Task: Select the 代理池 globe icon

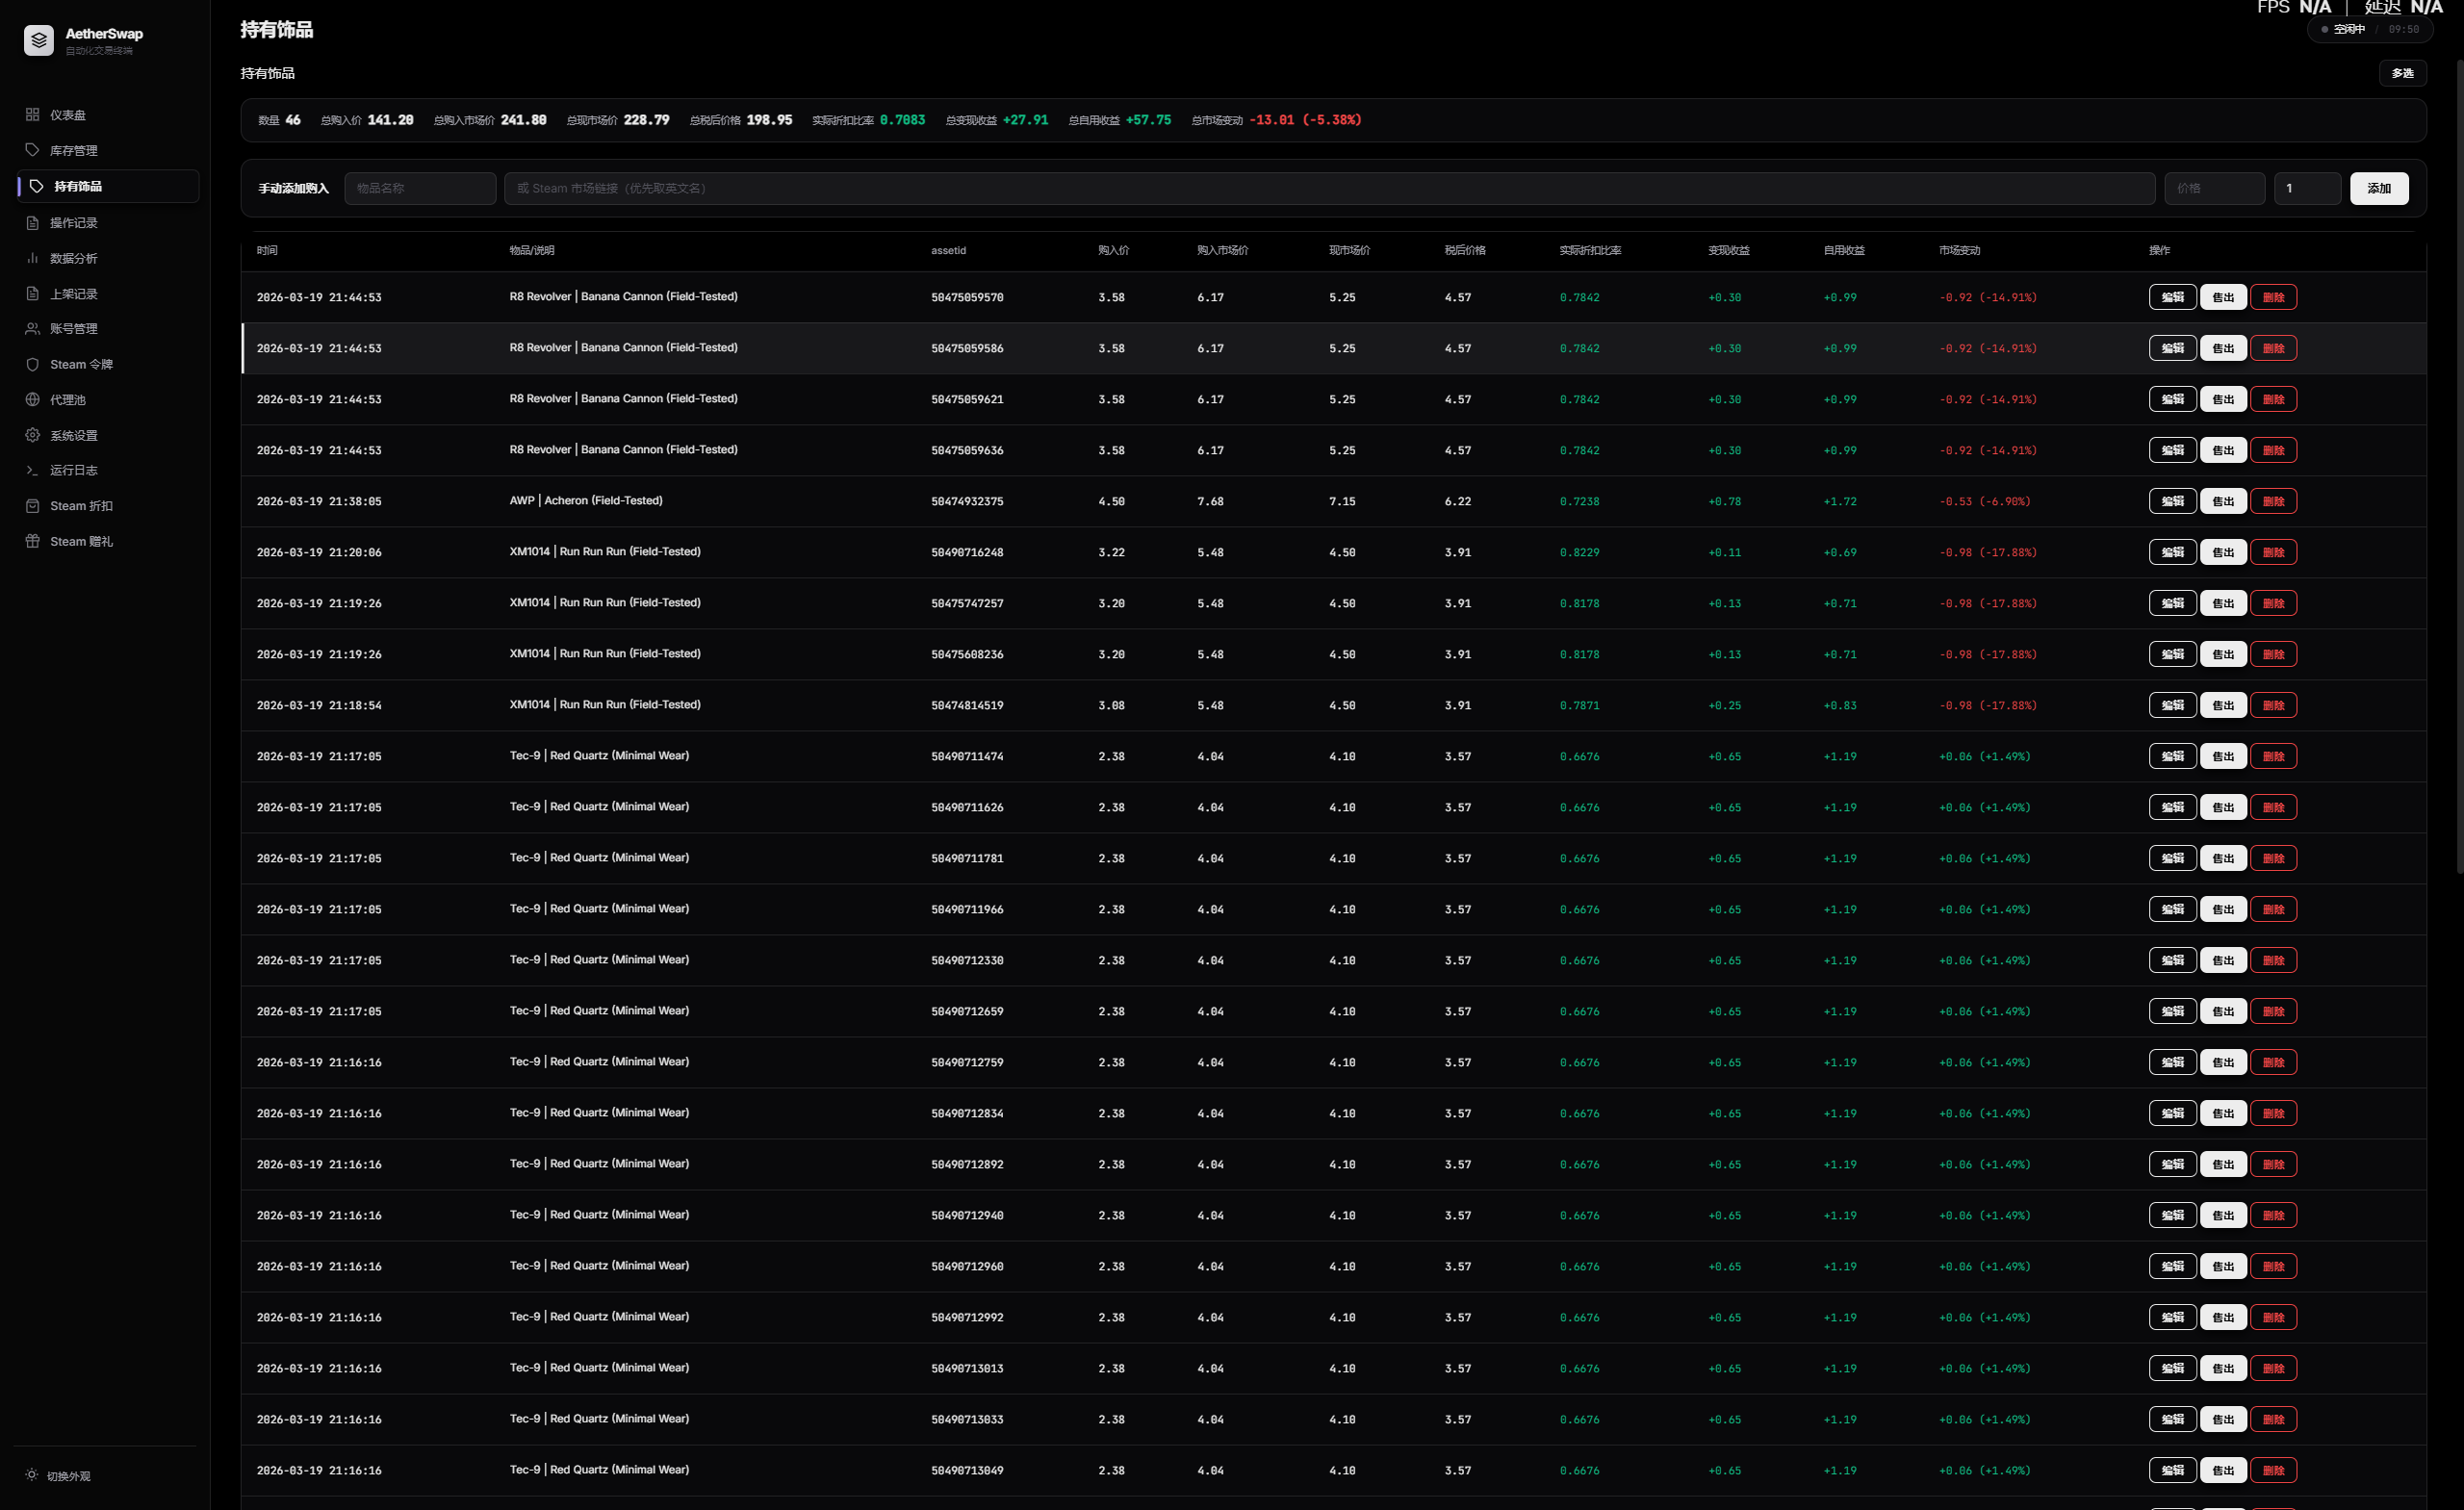Action: pyautogui.click(x=32, y=400)
